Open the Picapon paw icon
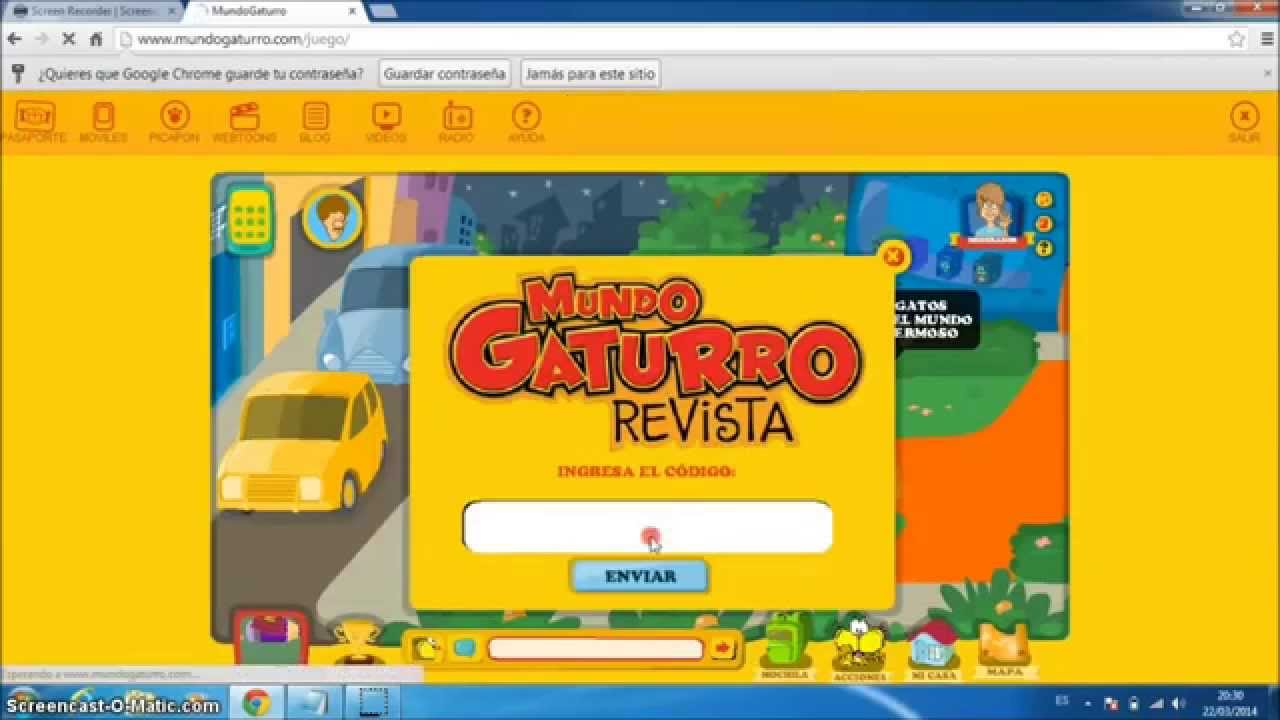The width and height of the screenshot is (1280, 720). pyautogui.click(x=174, y=122)
